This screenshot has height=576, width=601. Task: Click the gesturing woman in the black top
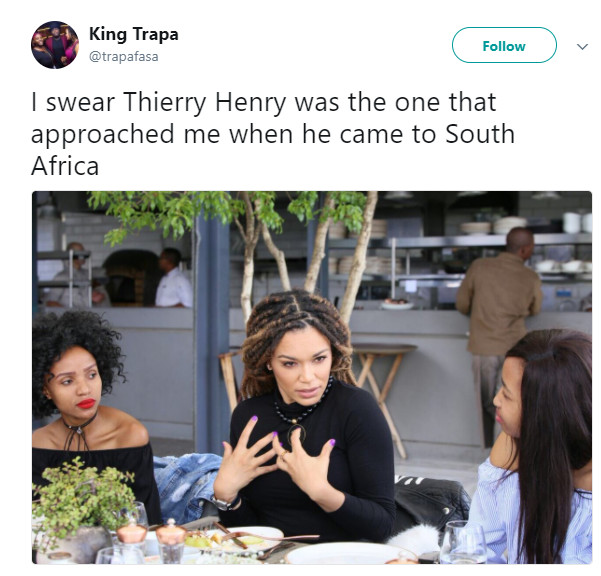coord(303,414)
